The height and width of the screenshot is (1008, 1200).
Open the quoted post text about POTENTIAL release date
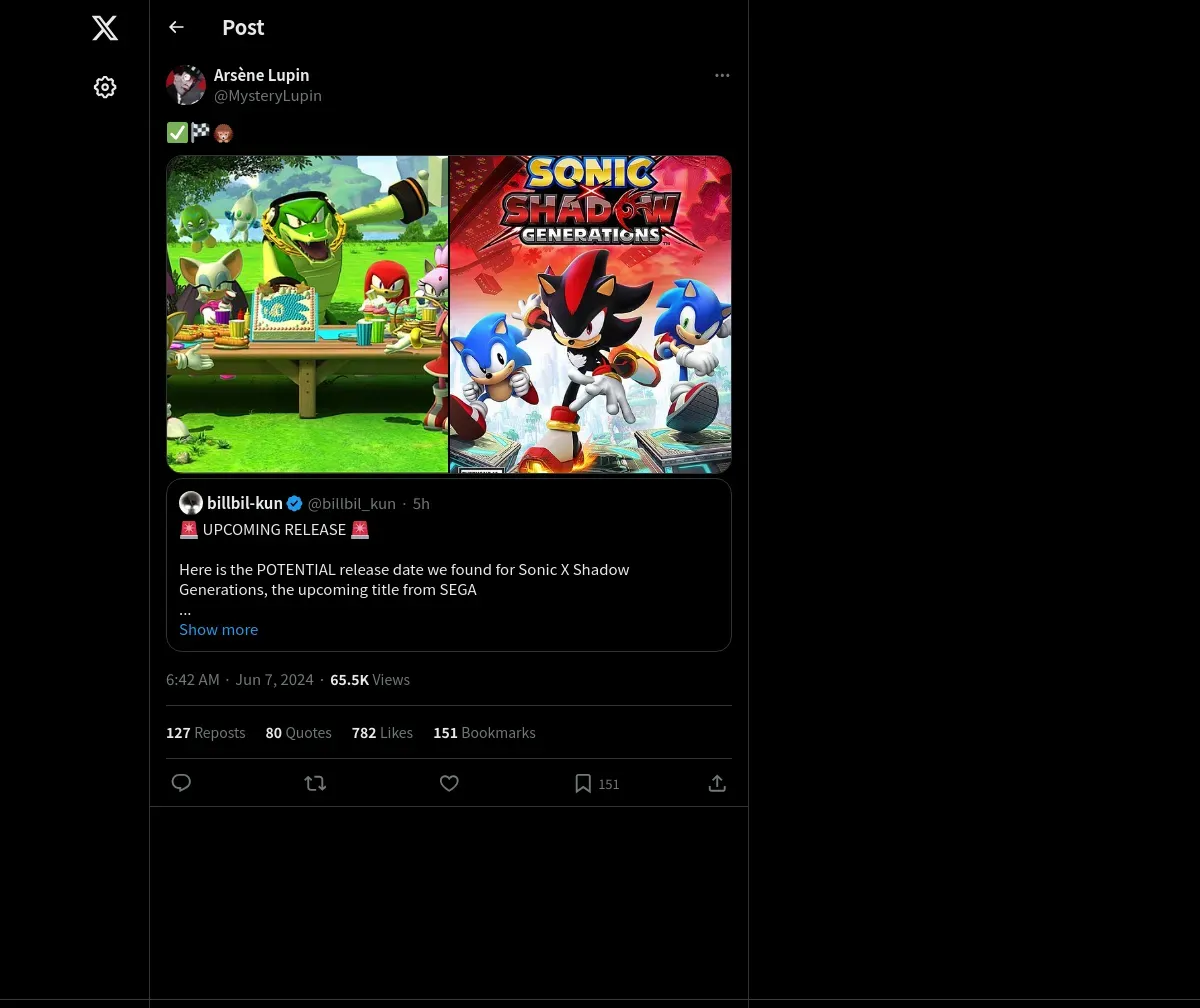pyautogui.click(x=404, y=579)
